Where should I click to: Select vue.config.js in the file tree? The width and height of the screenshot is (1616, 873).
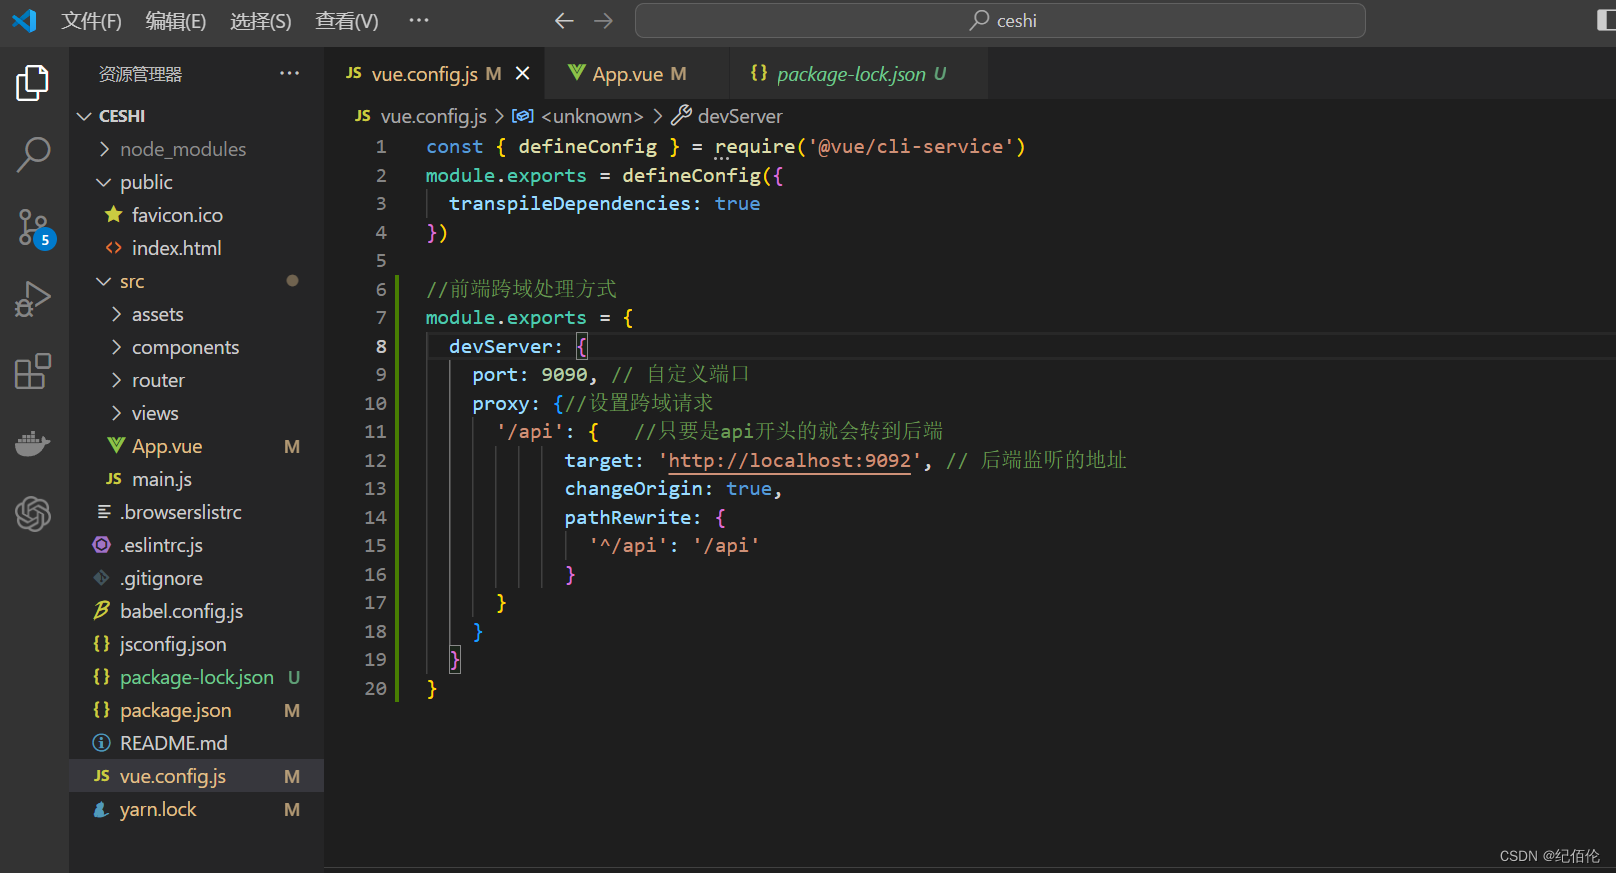(x=196, y=776)
